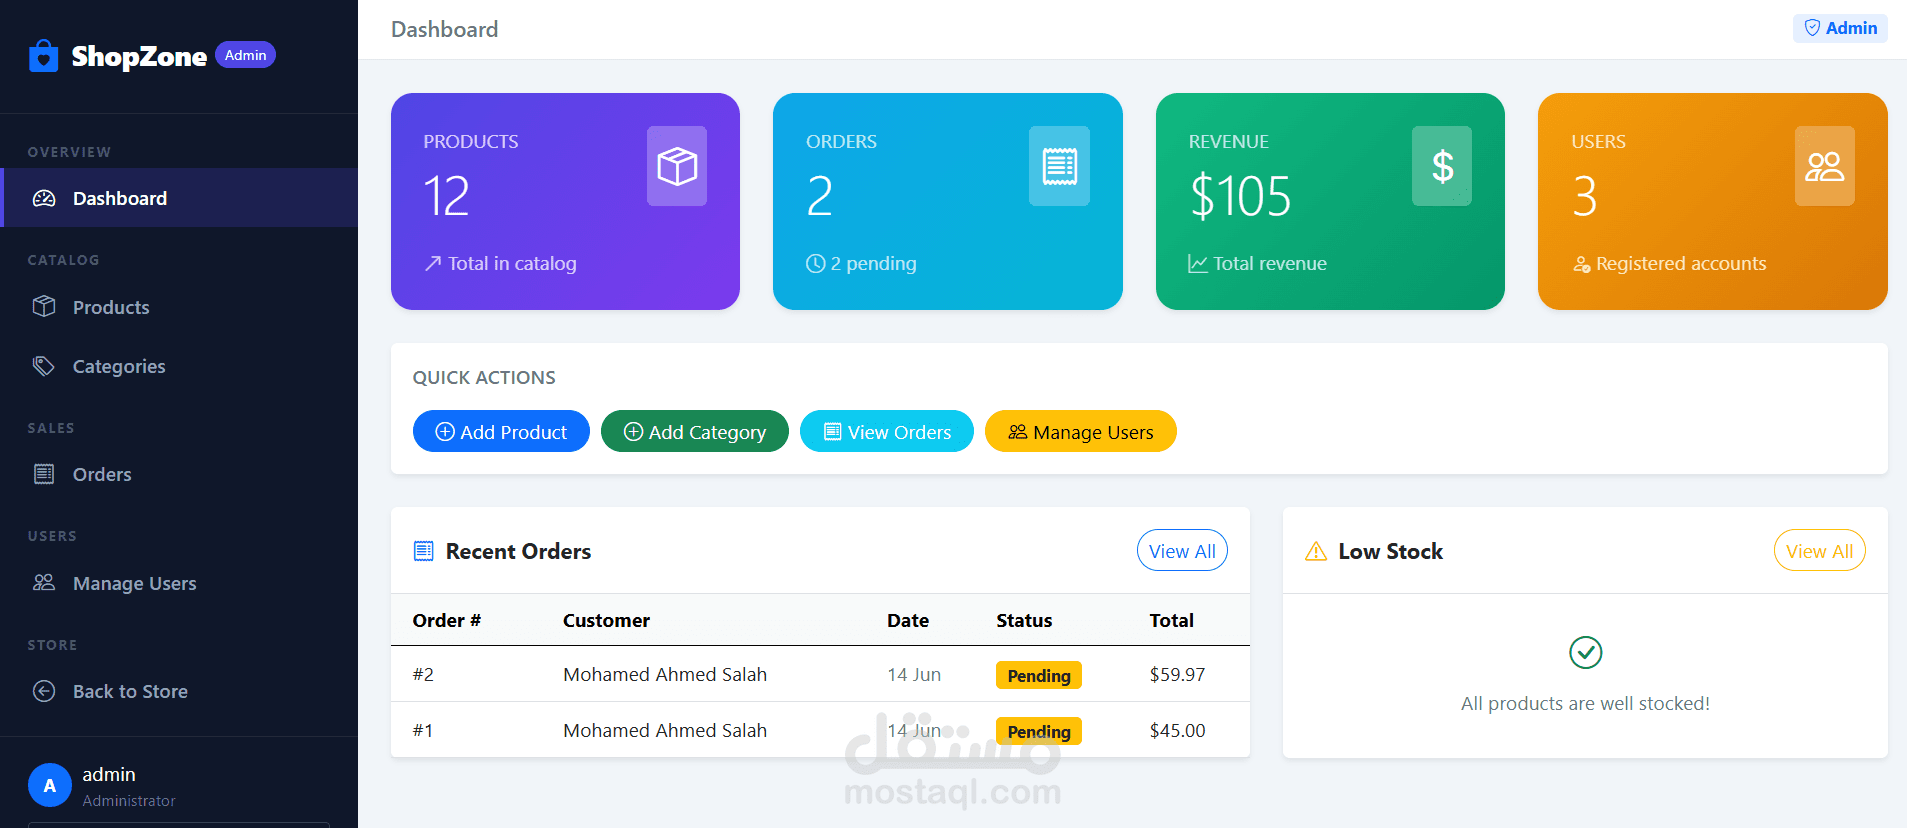
Task: Click the Admin label beside ShopZone logo
Action: [x=245, y=55]
